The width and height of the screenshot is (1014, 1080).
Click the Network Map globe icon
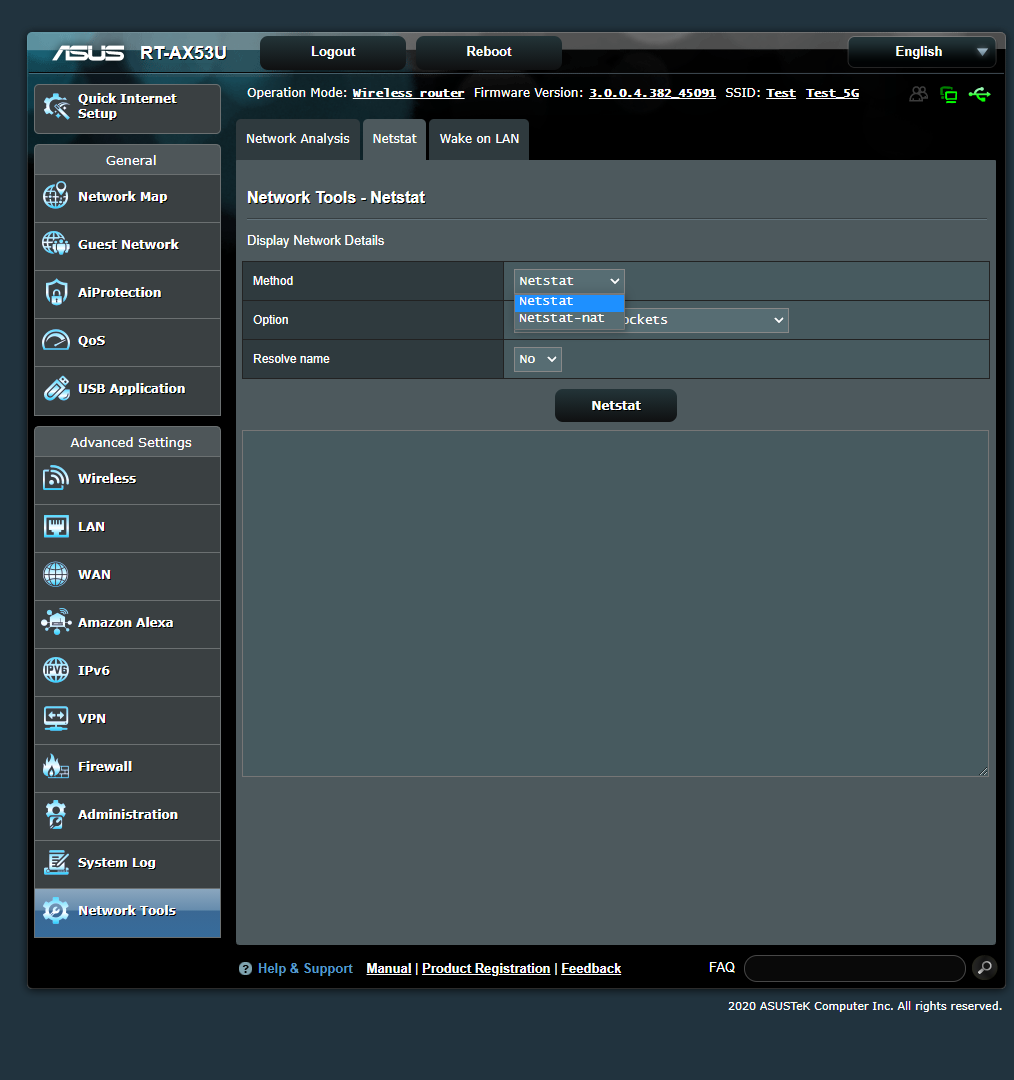[56, 196]
